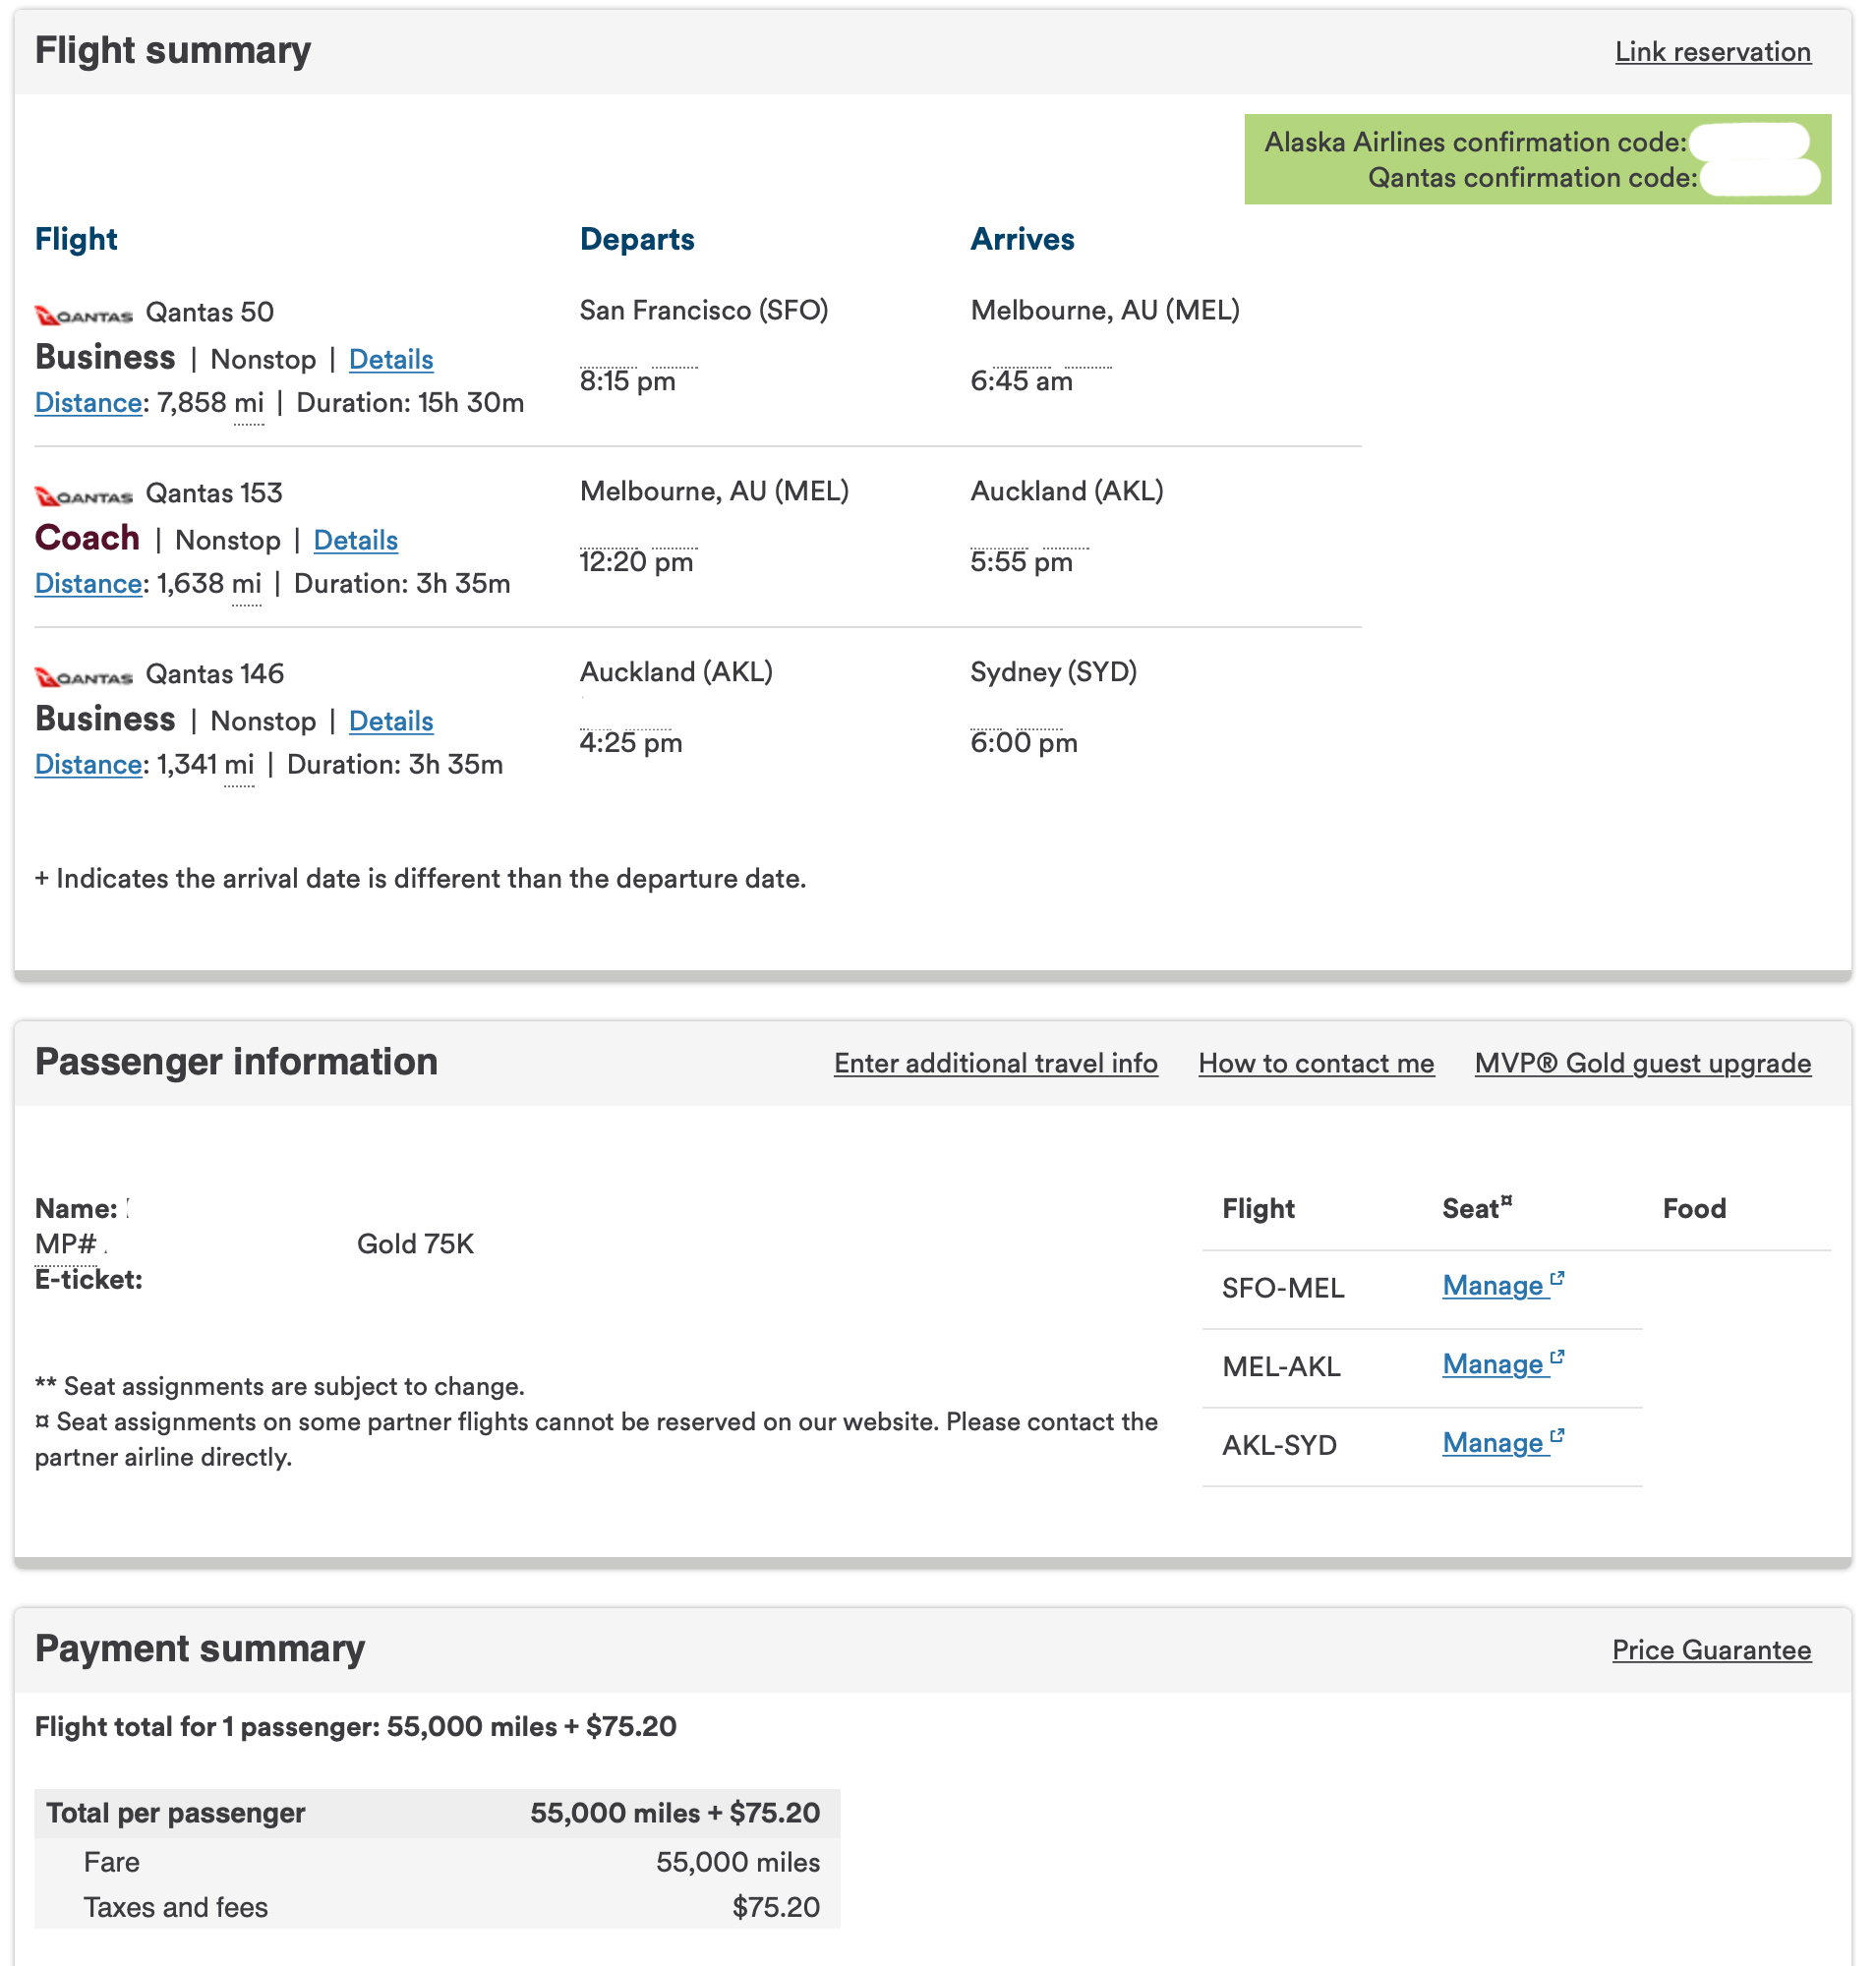The width and height of the screenshot is (1876, 1966).
Task: Select How to contact me
Action: (1316, 1063)
